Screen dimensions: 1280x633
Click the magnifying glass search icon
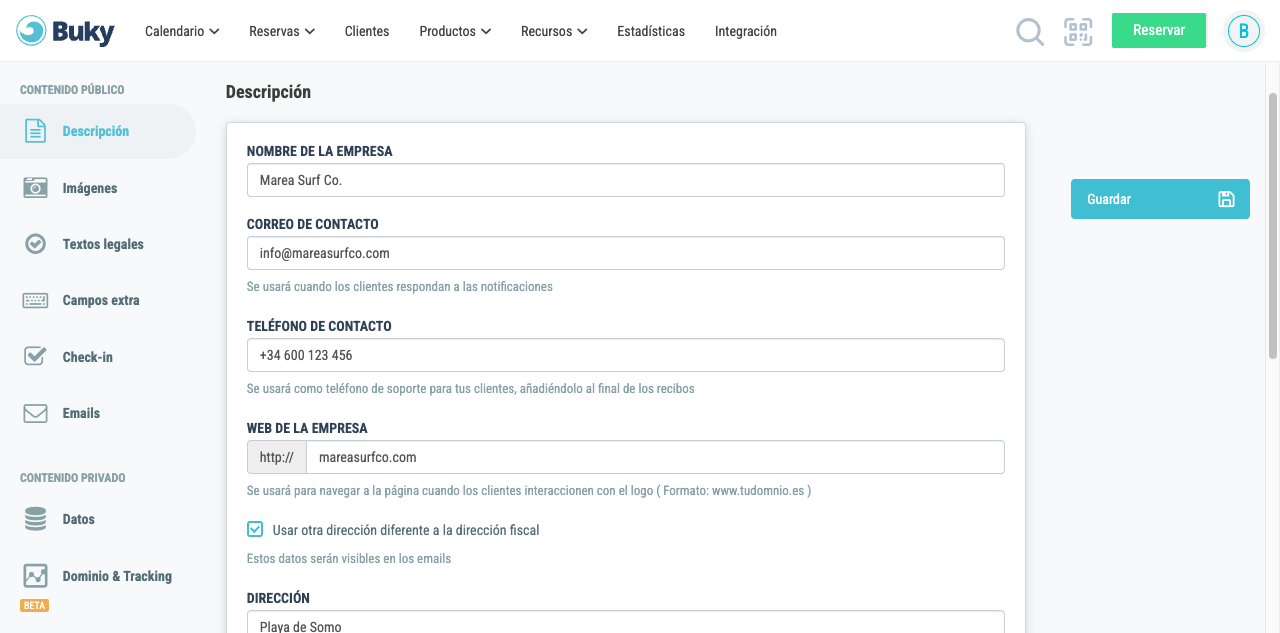(x=1030, y=32)
